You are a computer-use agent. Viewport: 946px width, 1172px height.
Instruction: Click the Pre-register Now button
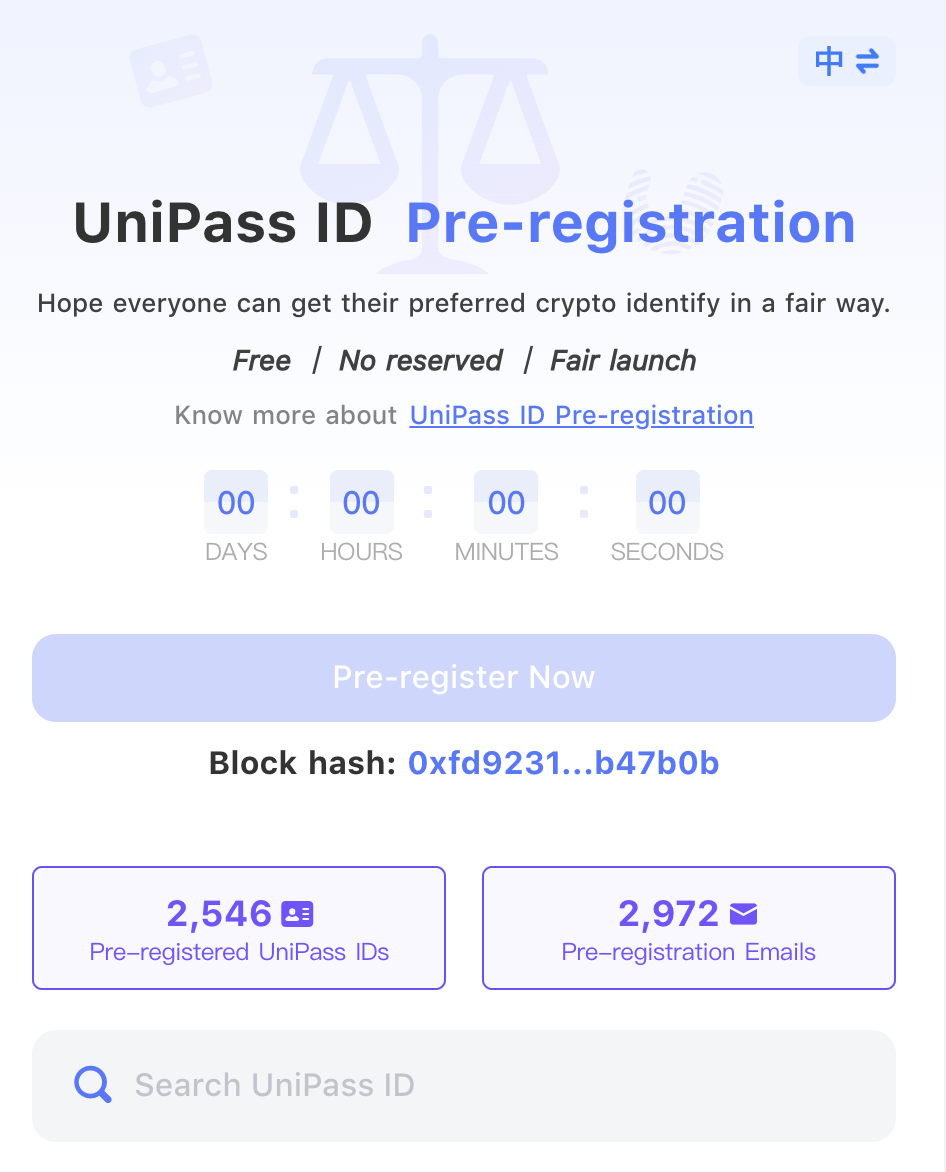tap(463, 678)
